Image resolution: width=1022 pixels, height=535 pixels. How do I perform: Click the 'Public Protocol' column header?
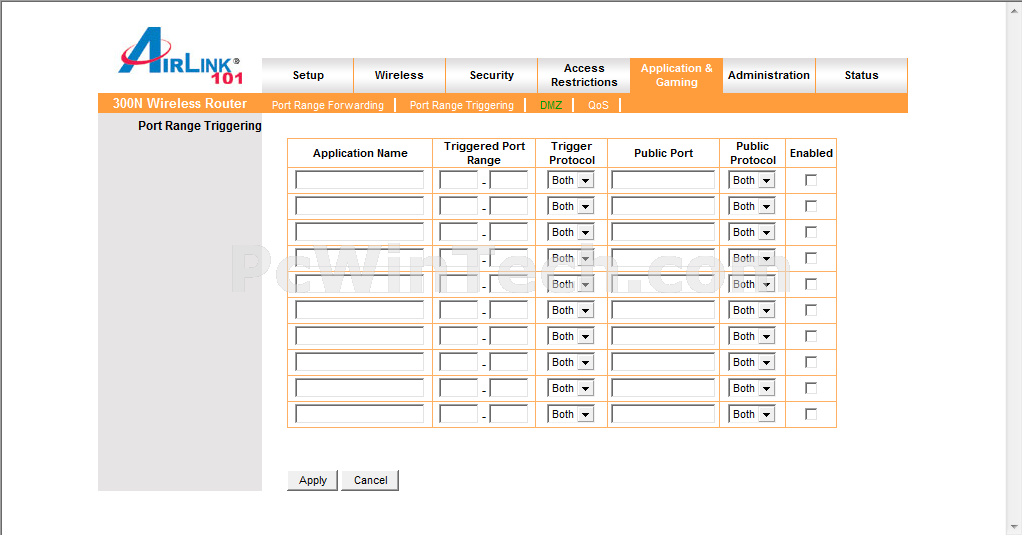click(x=753, y=153)
